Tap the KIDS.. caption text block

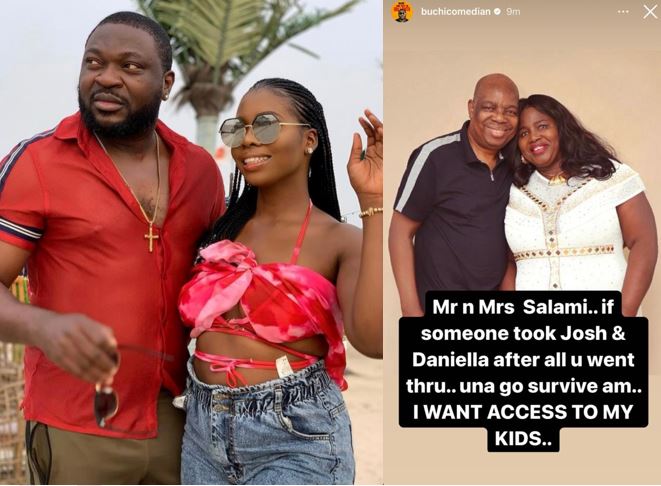(523, 438)
